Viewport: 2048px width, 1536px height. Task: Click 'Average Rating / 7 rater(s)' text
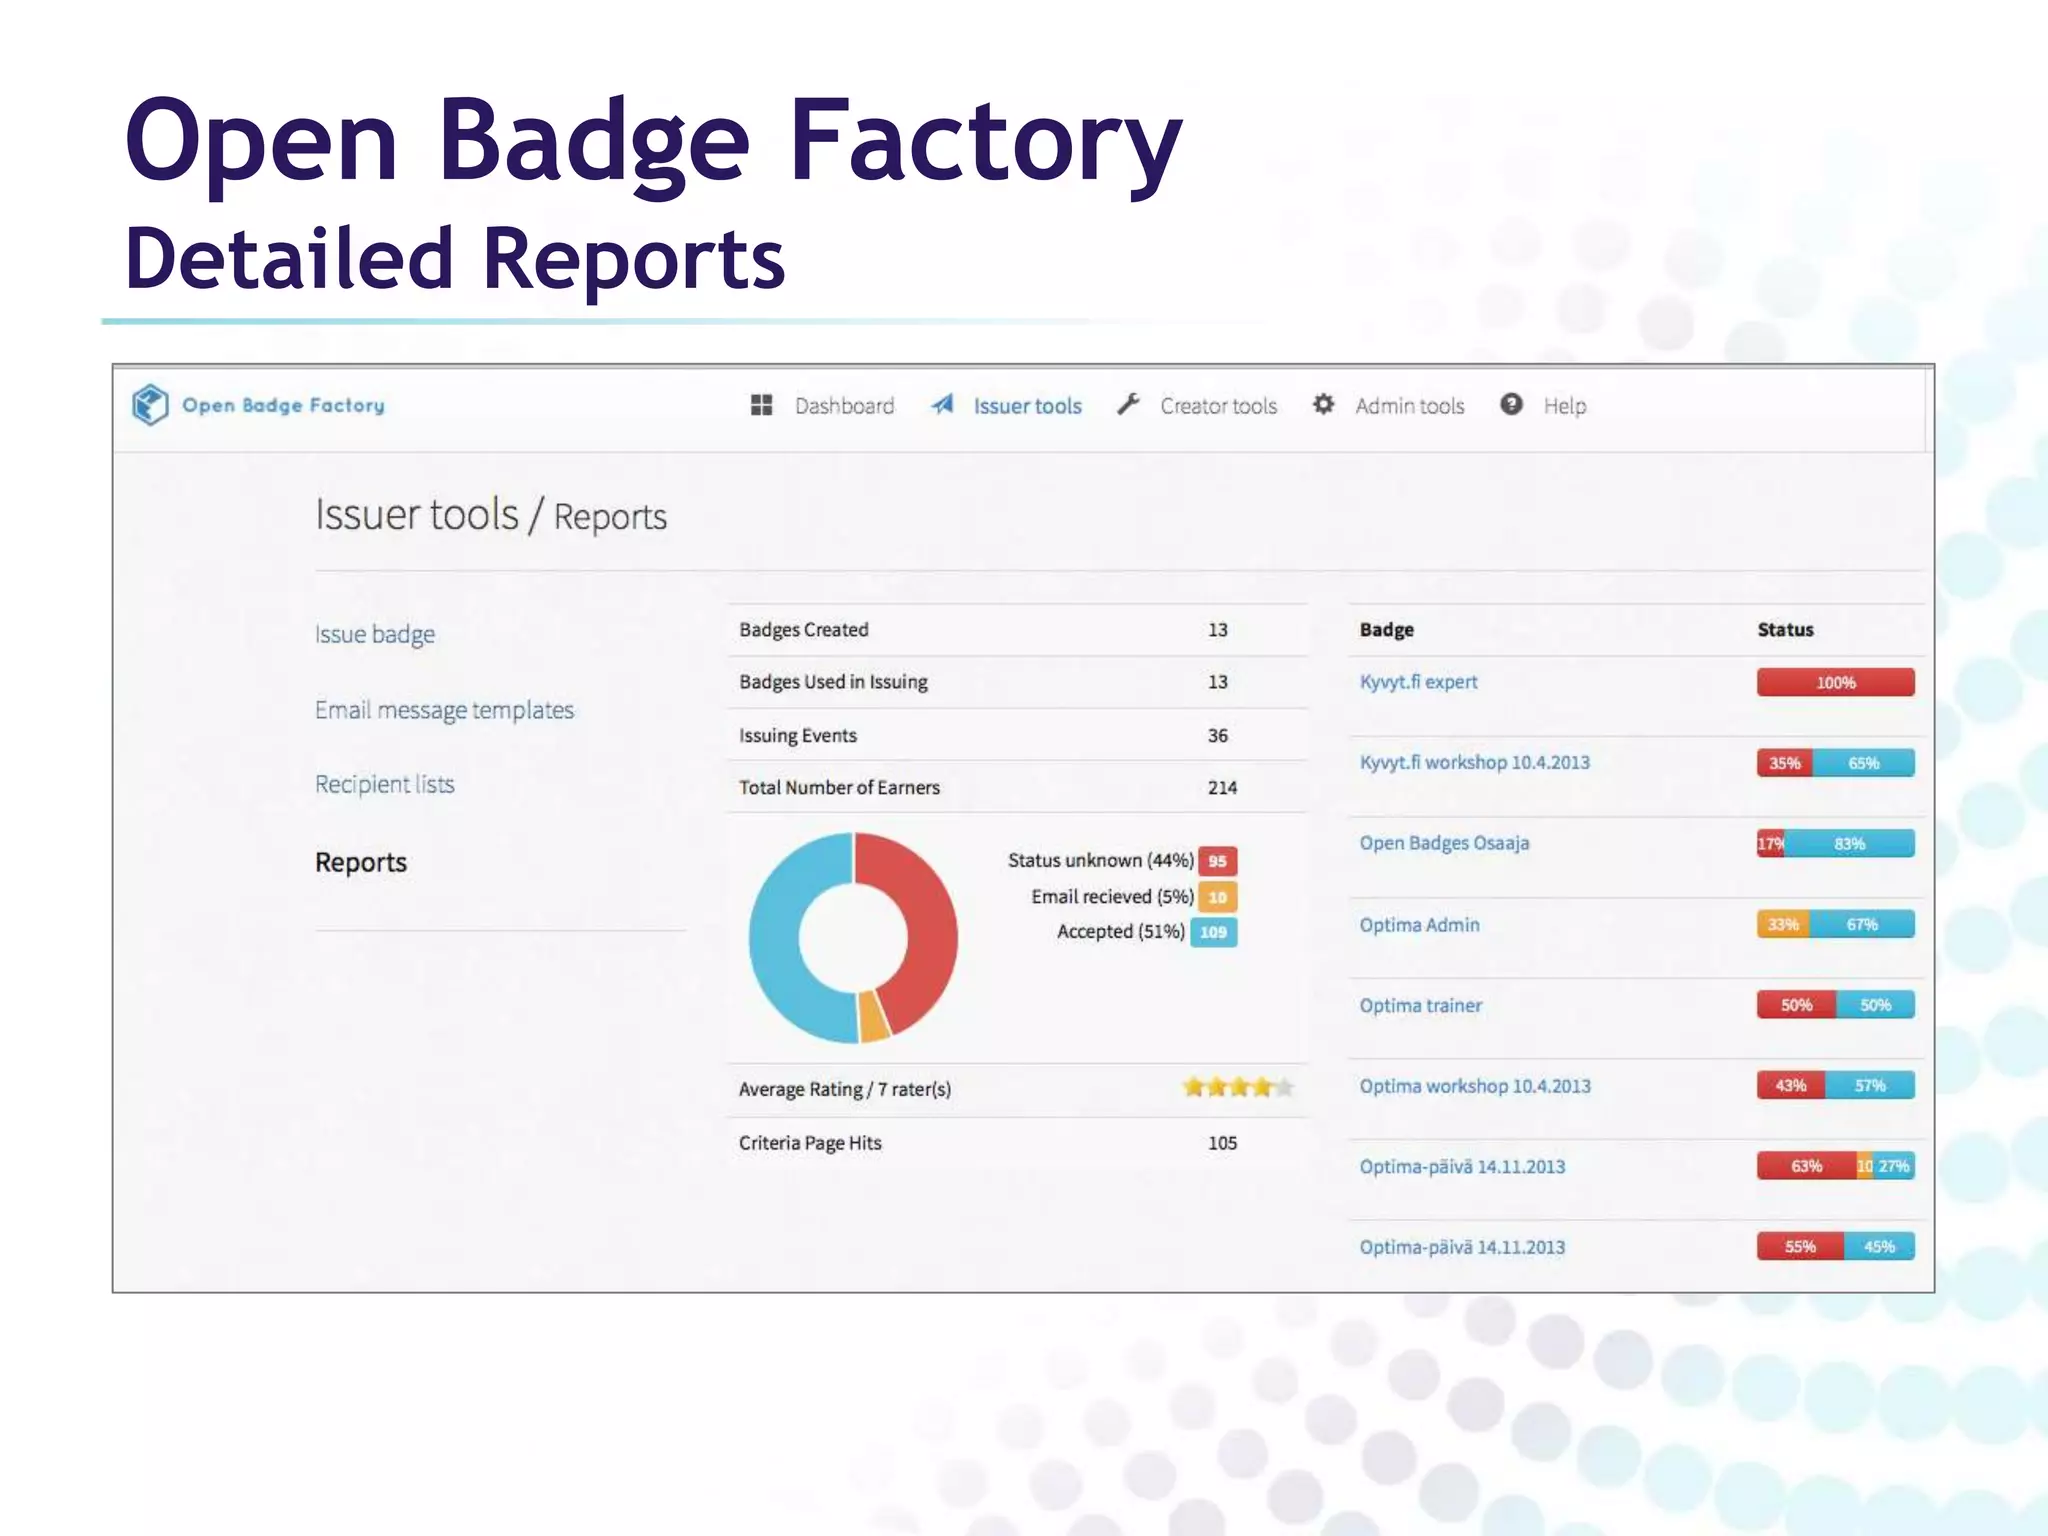[x=844, y=1090]
